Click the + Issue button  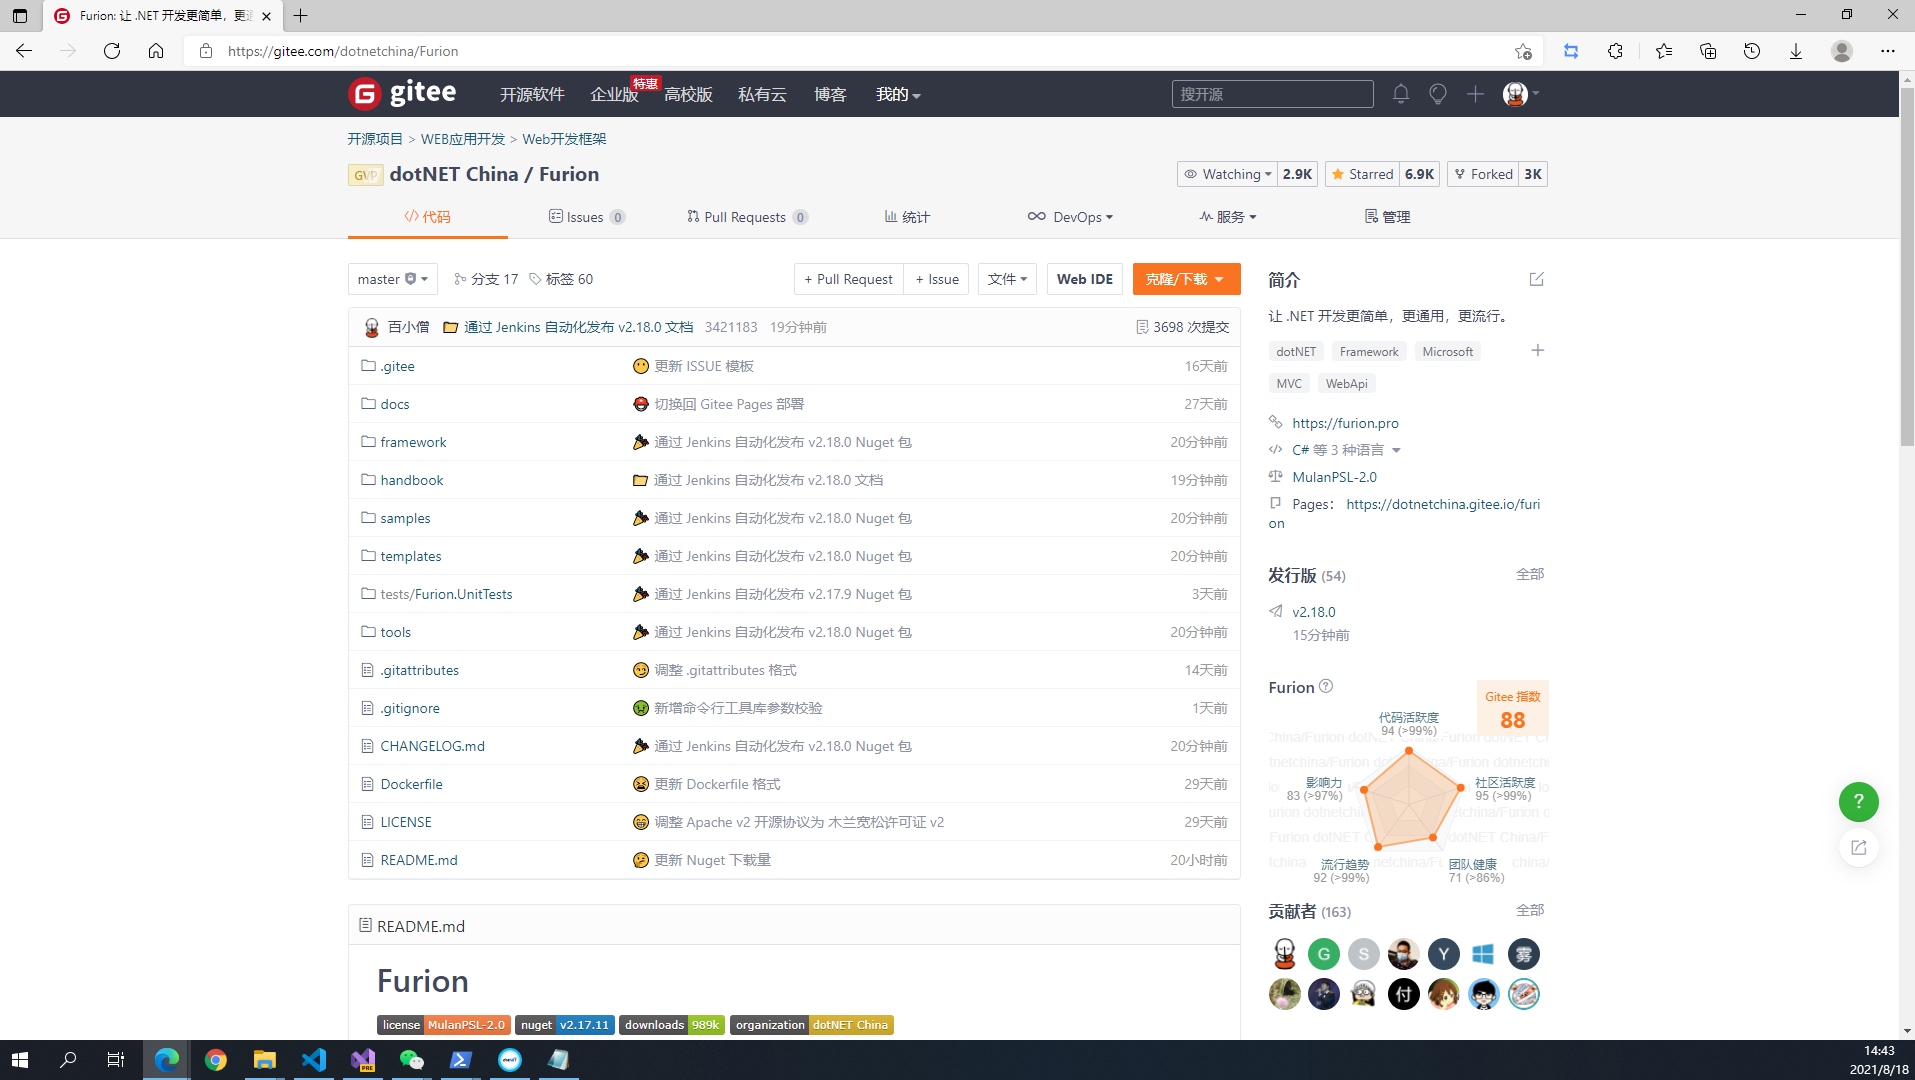click(936, 279)
